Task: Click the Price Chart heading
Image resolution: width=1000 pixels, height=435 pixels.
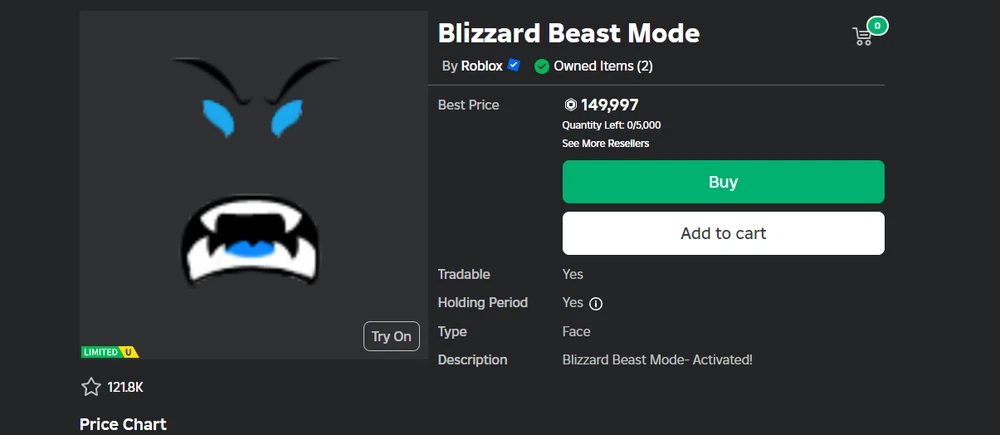Action: pyautogui.click(x=123, y=424)
